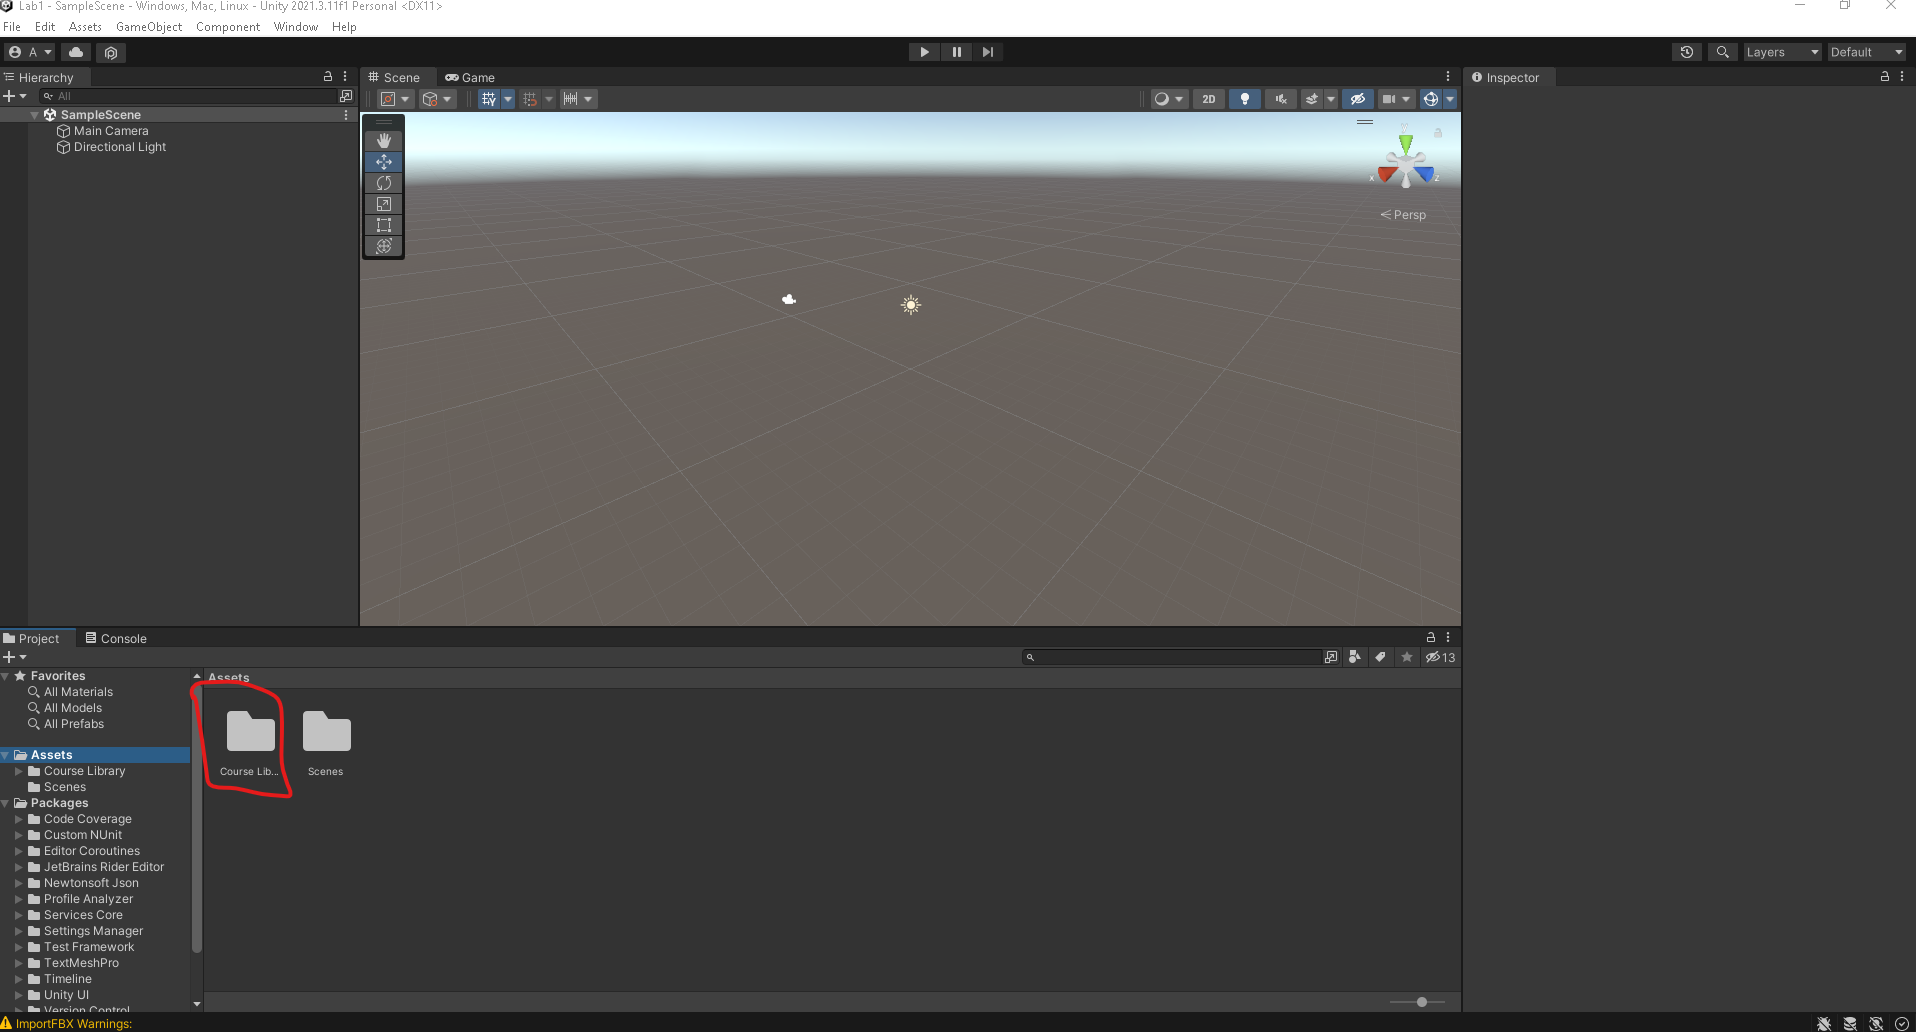
Task: Select the Rect transform tool
Action: point(384,225)
